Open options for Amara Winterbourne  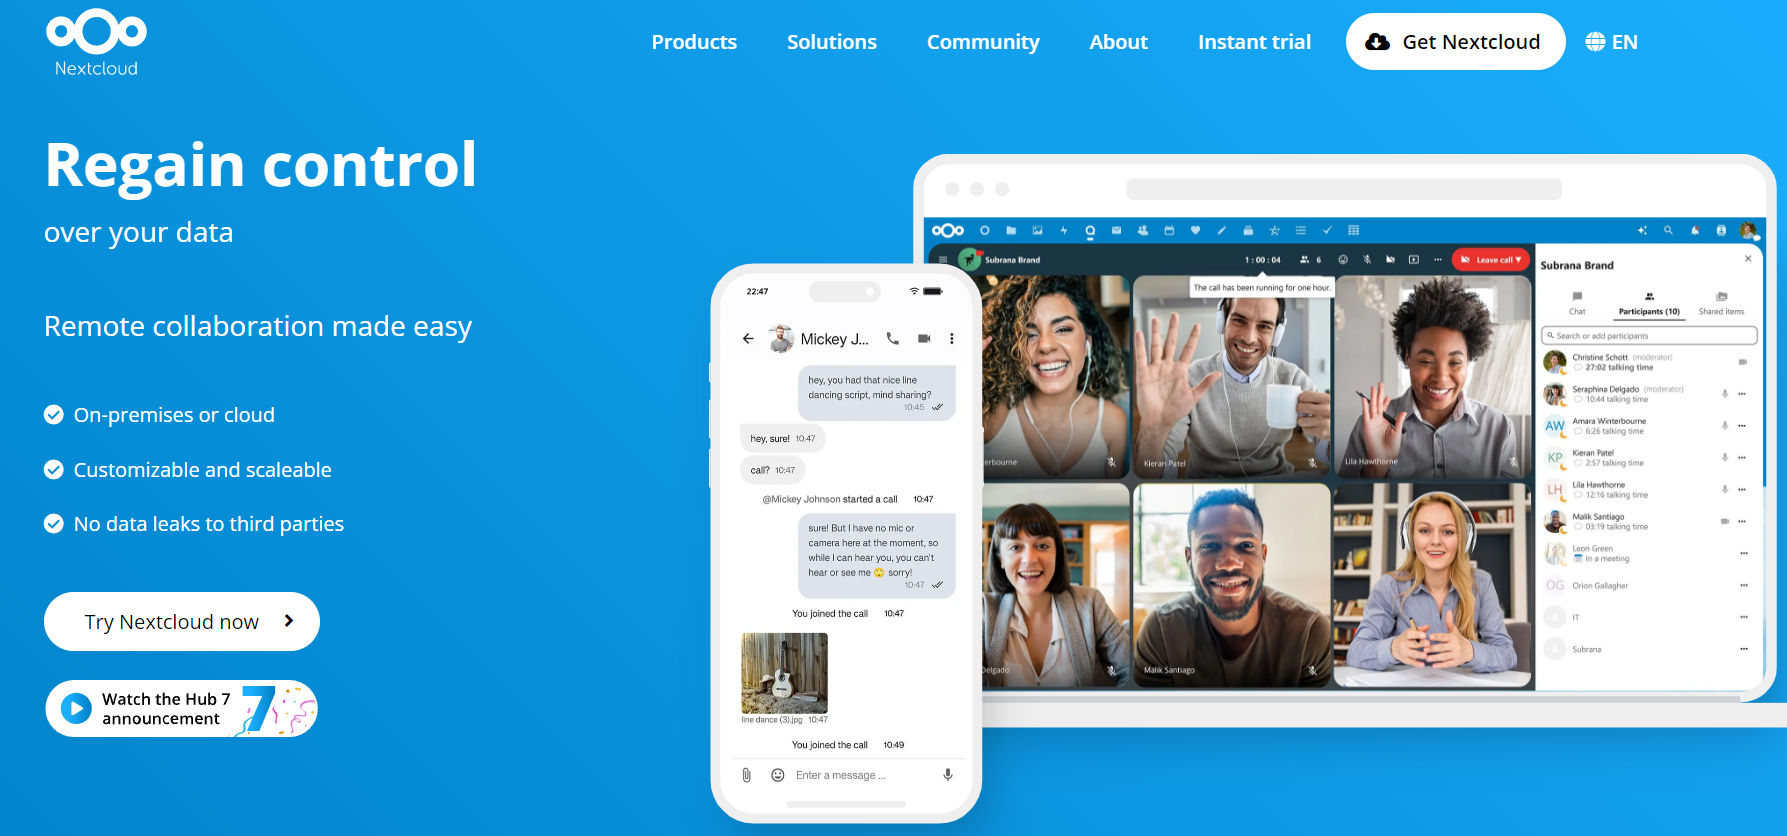coord(1742,426)
